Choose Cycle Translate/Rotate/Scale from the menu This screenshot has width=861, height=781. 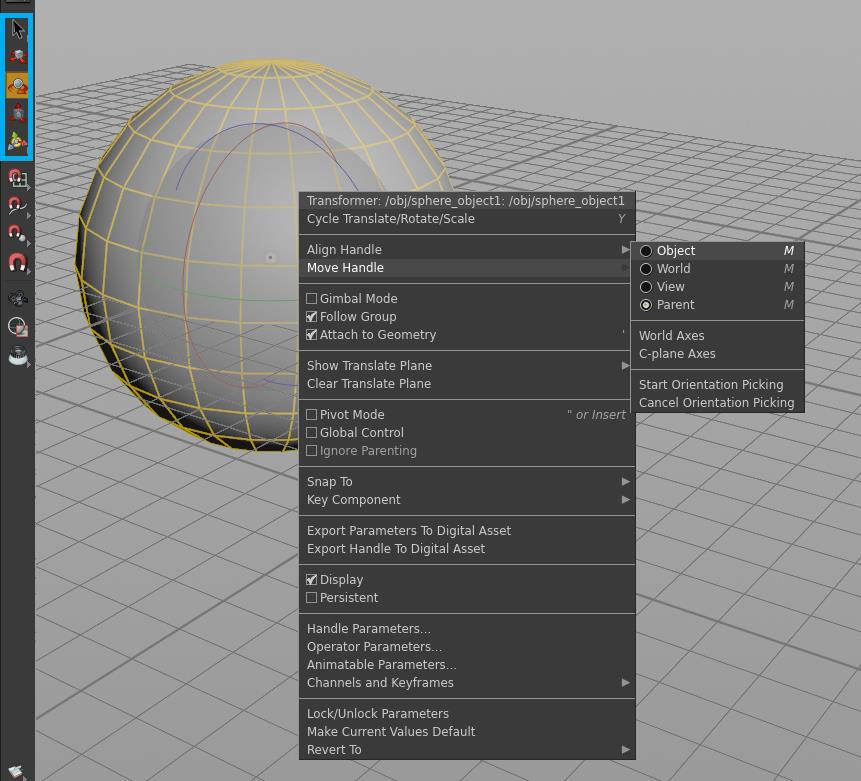tap(391, 218)
